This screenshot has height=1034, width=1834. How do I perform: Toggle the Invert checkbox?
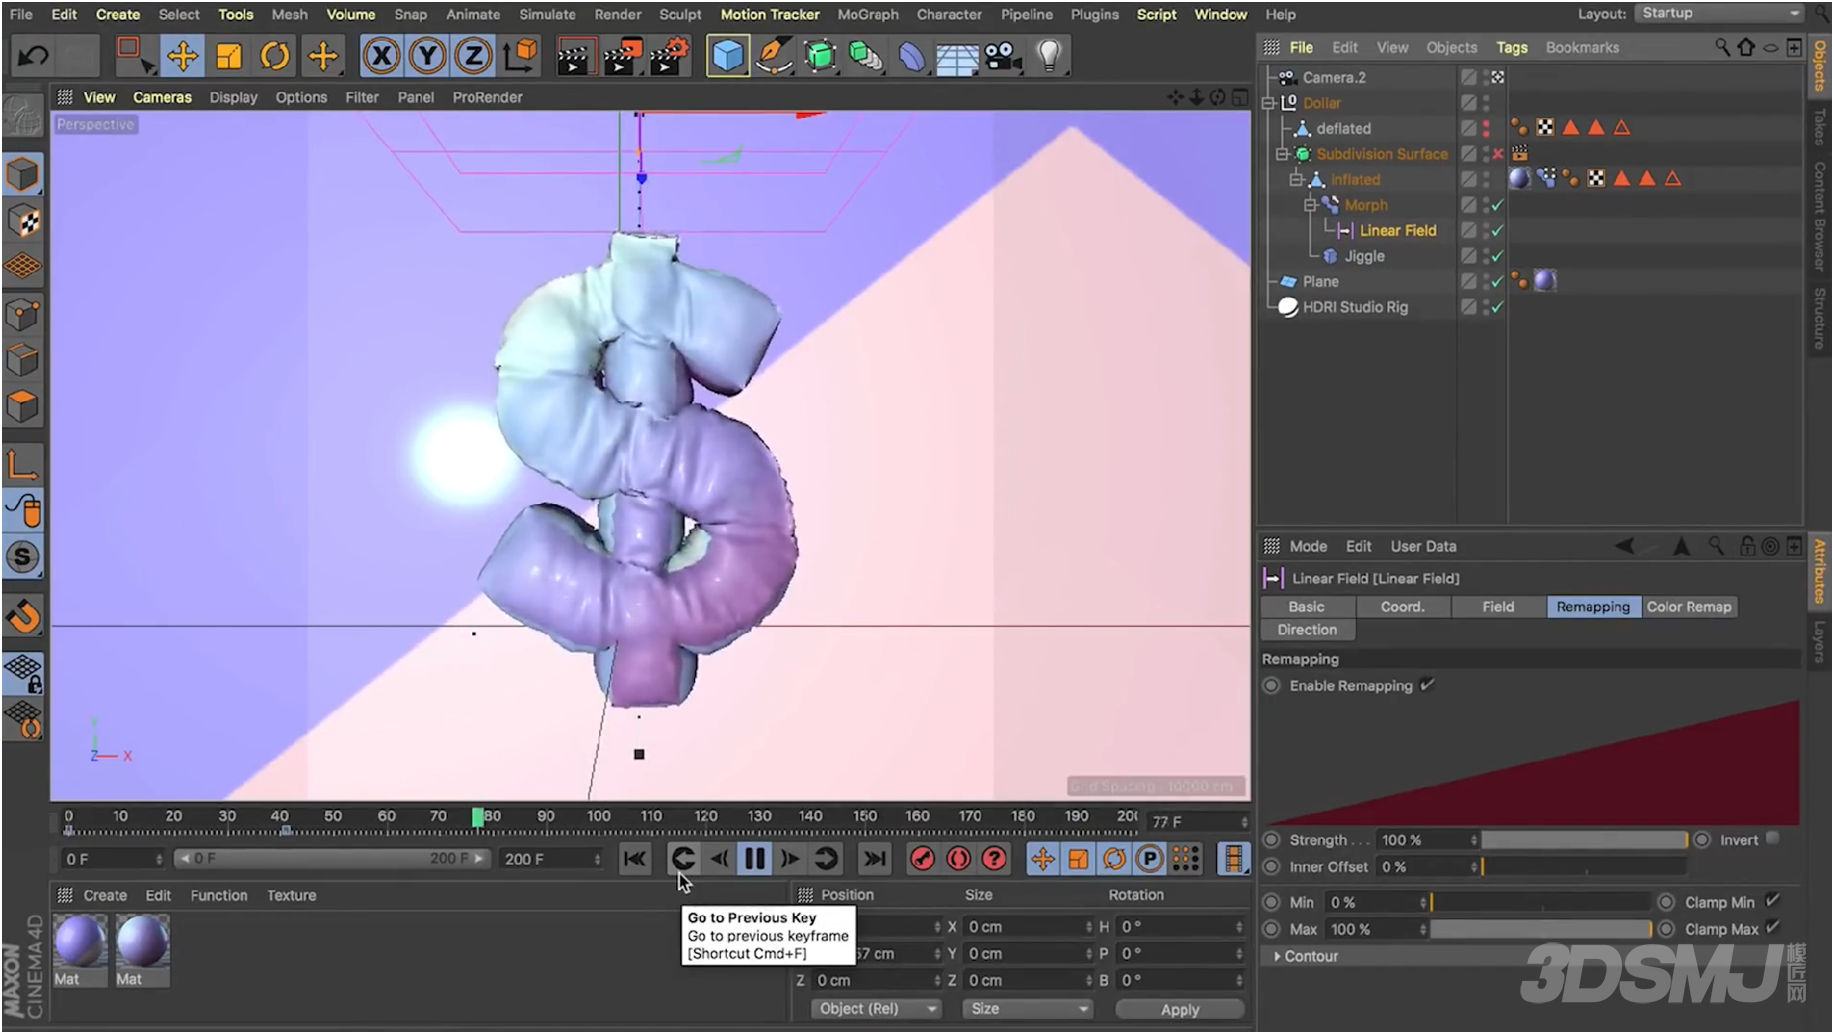tap(1773, 838)
